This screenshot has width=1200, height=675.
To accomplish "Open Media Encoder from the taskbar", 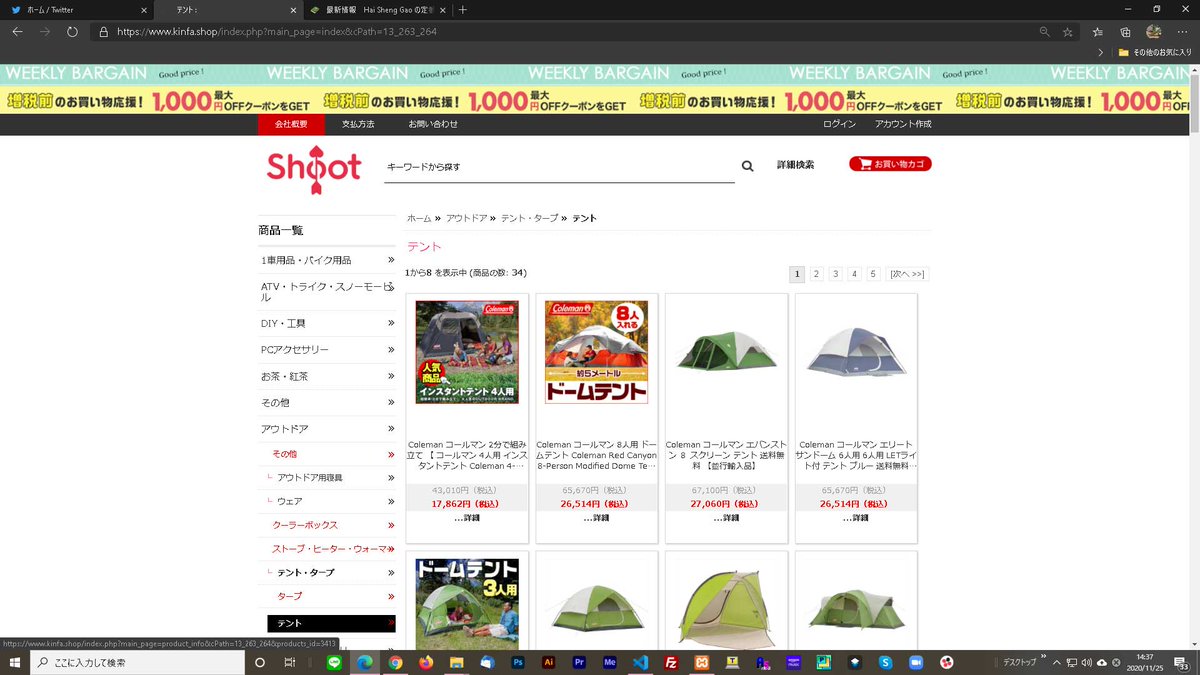I will [610, 662].
